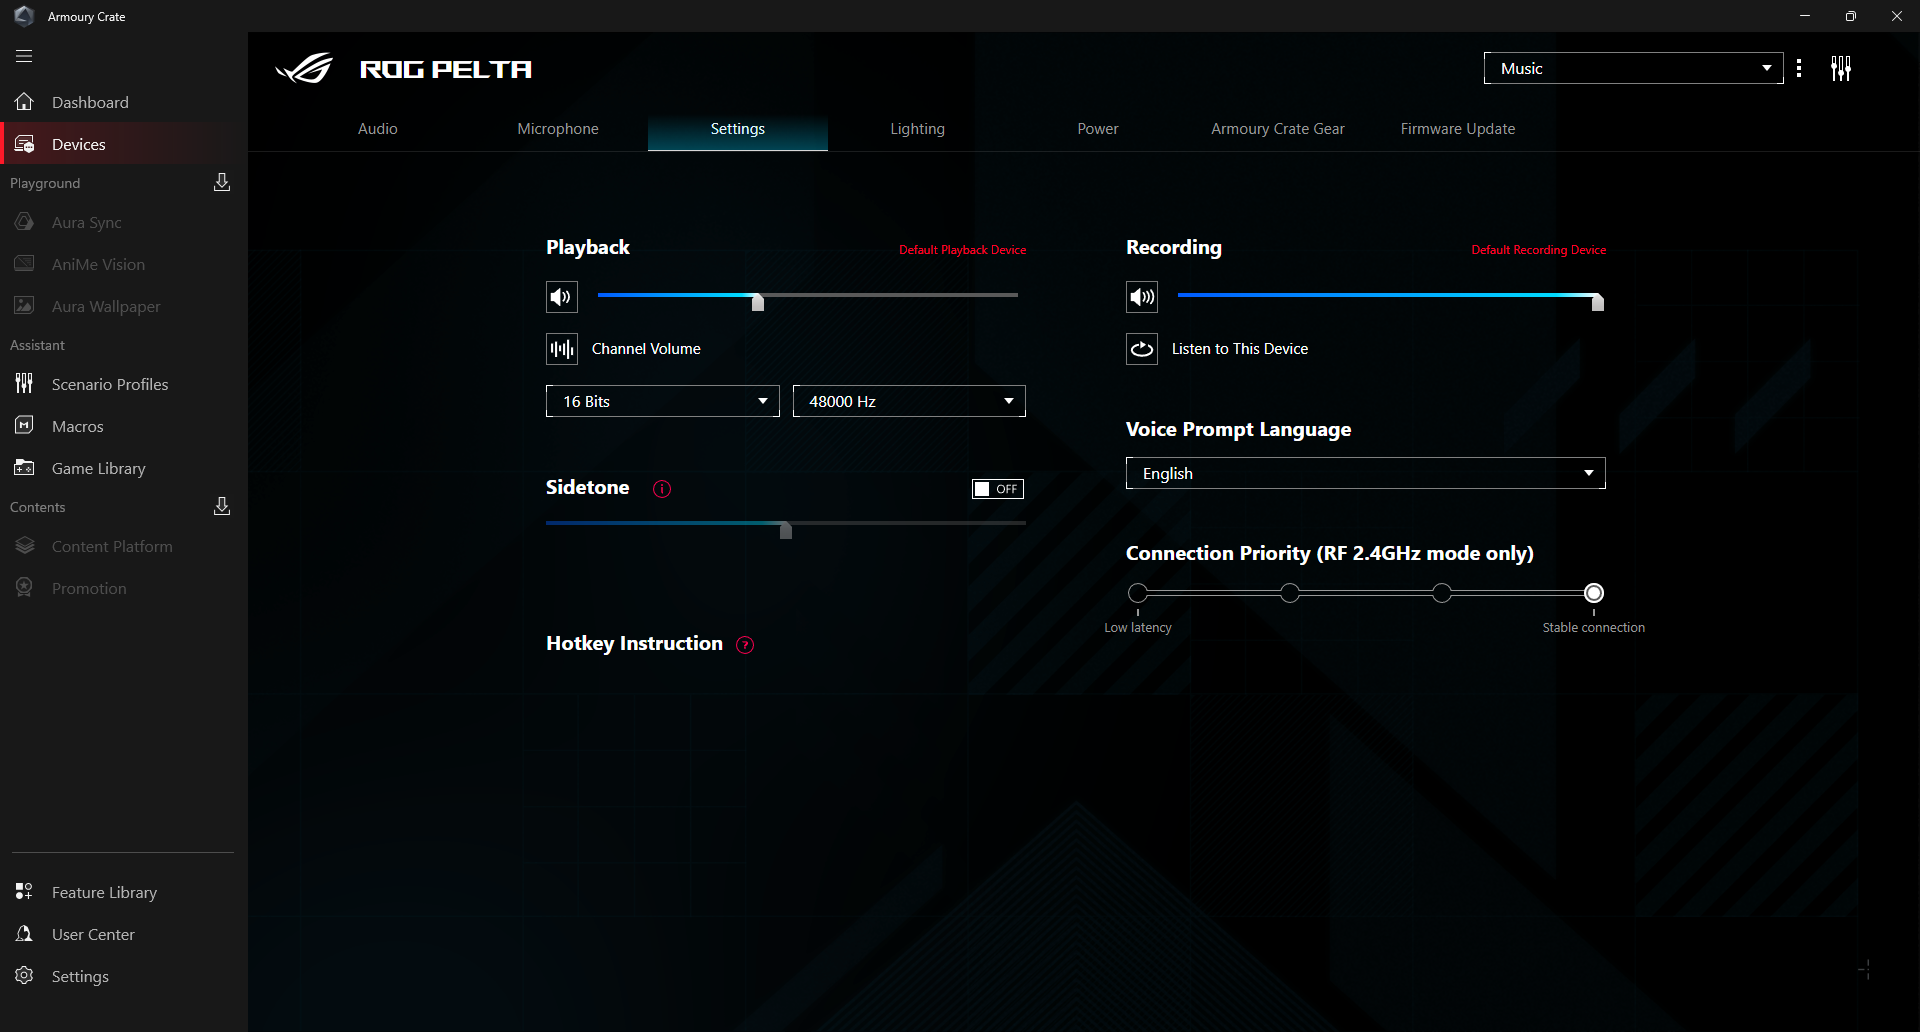1920x1032 pixels.
Task: Click the AniMe Vision icon
Action: [25, 264]
